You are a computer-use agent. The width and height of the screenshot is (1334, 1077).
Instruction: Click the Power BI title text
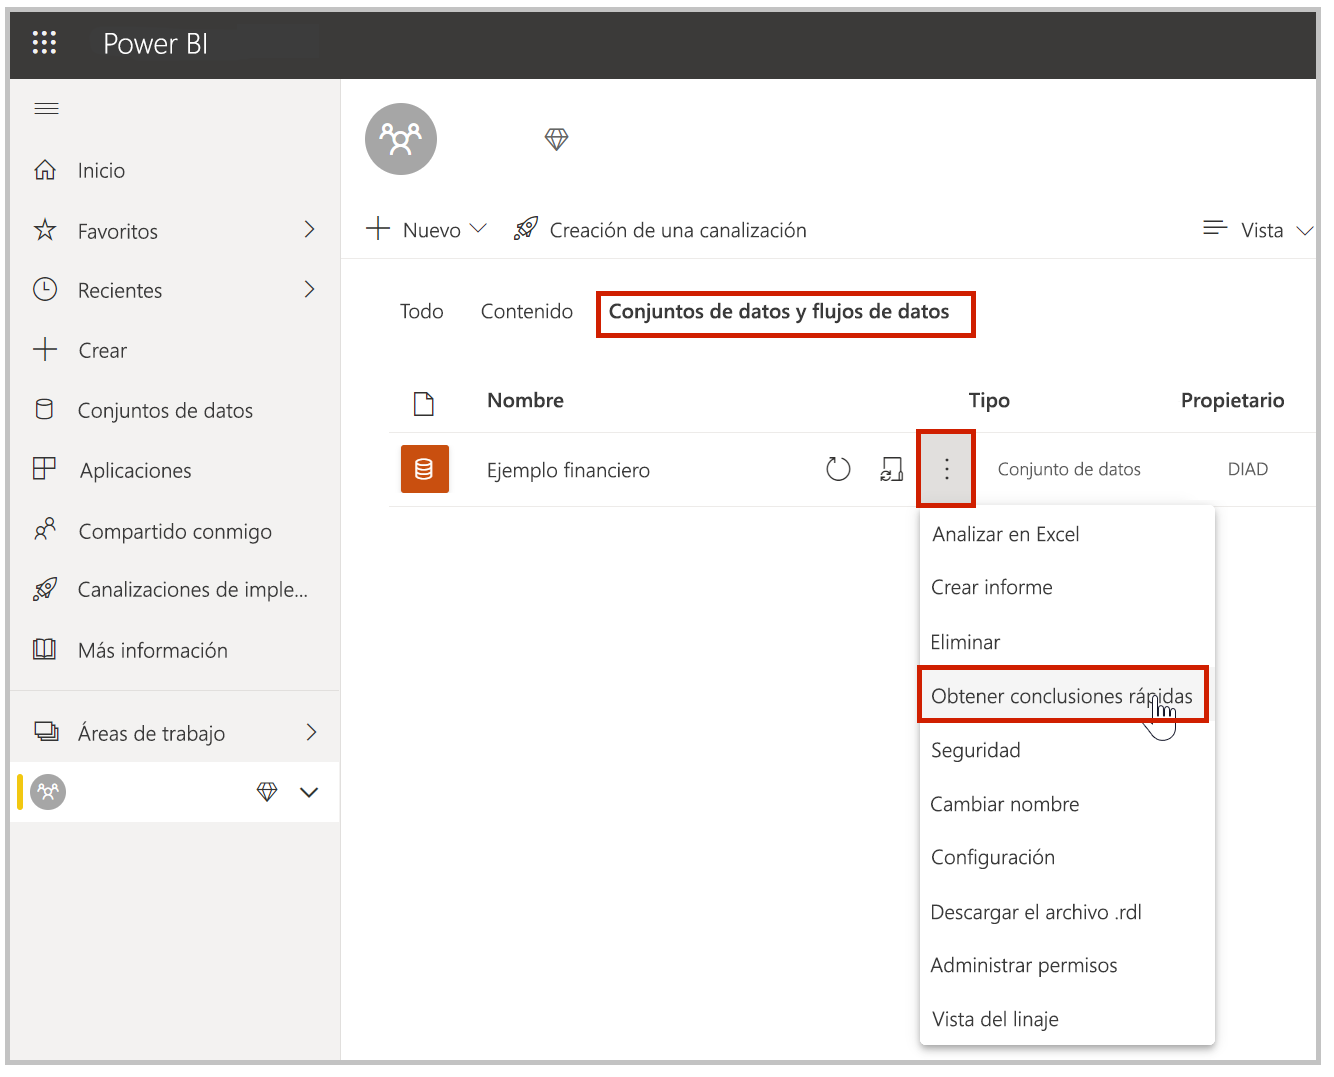pos(156,43)
